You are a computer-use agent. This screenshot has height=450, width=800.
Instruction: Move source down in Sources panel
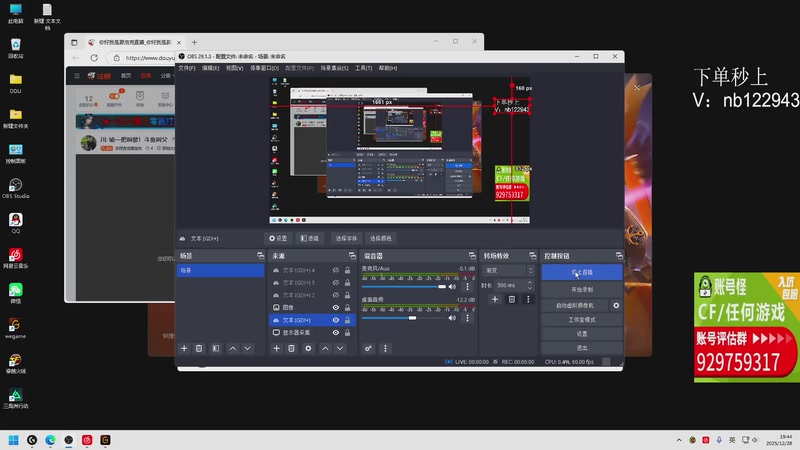pyautogui.click(x=340, y=348)
